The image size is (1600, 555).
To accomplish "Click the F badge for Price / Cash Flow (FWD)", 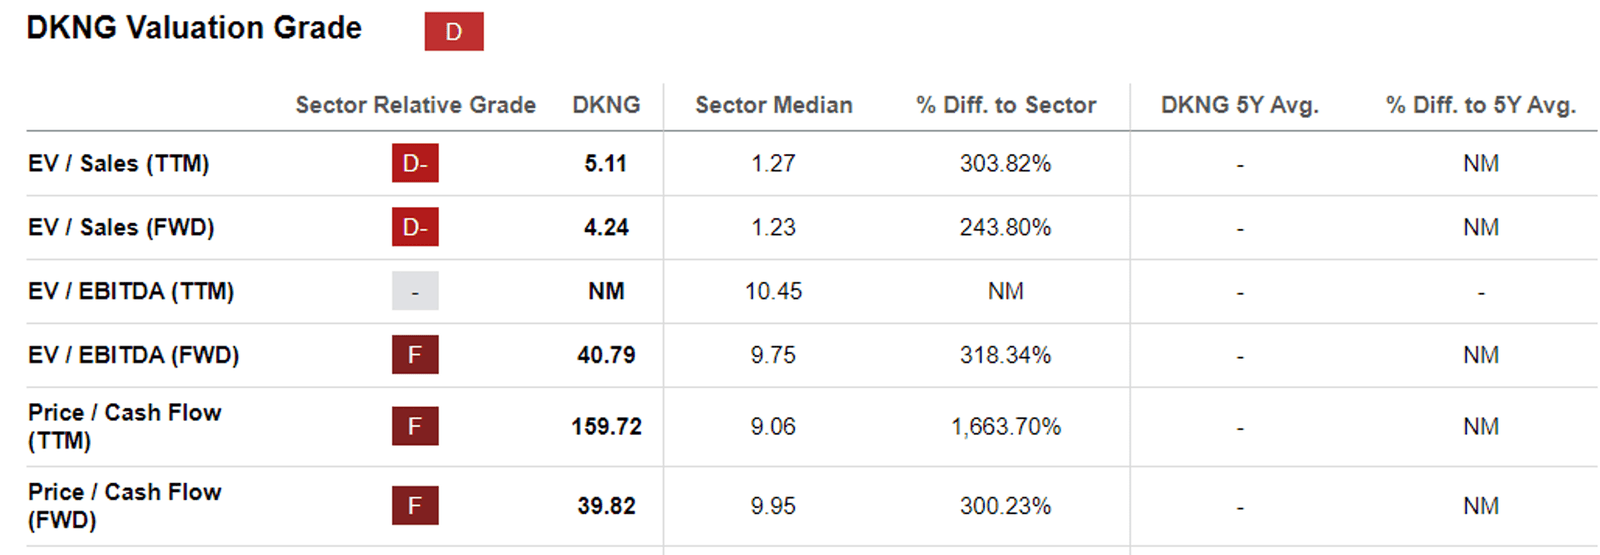I will click(x=415, y=506).
